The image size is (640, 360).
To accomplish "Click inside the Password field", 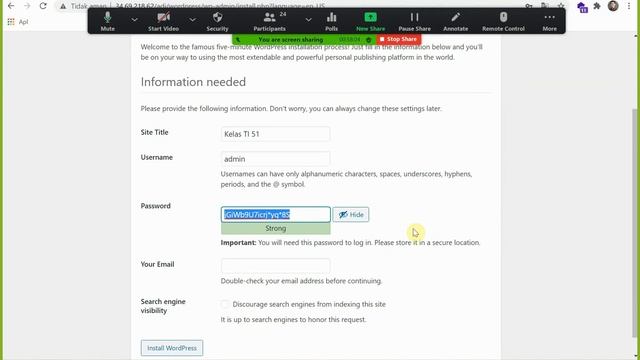I will (276, 214).
